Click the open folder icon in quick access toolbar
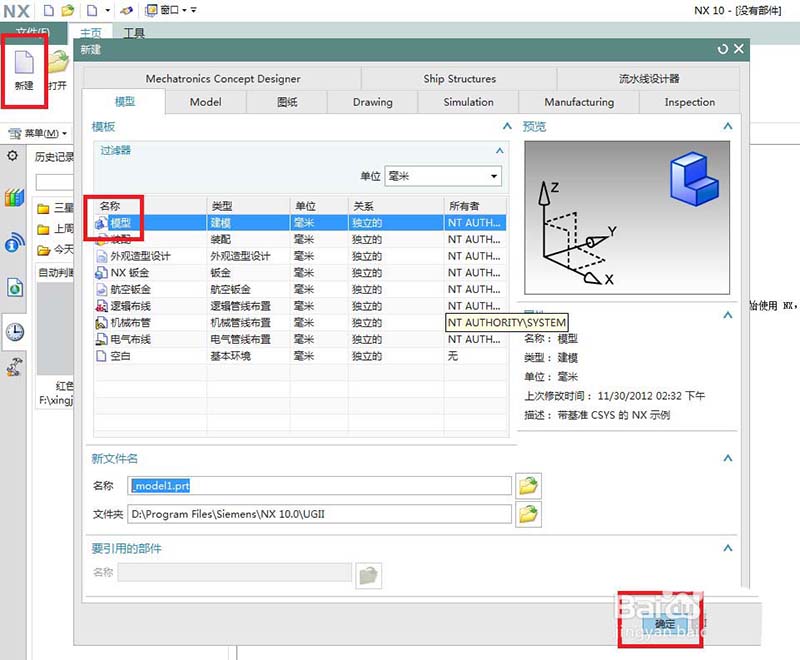Image resolution: width=800 pixels, height=660 pixels. click(67, 10)
